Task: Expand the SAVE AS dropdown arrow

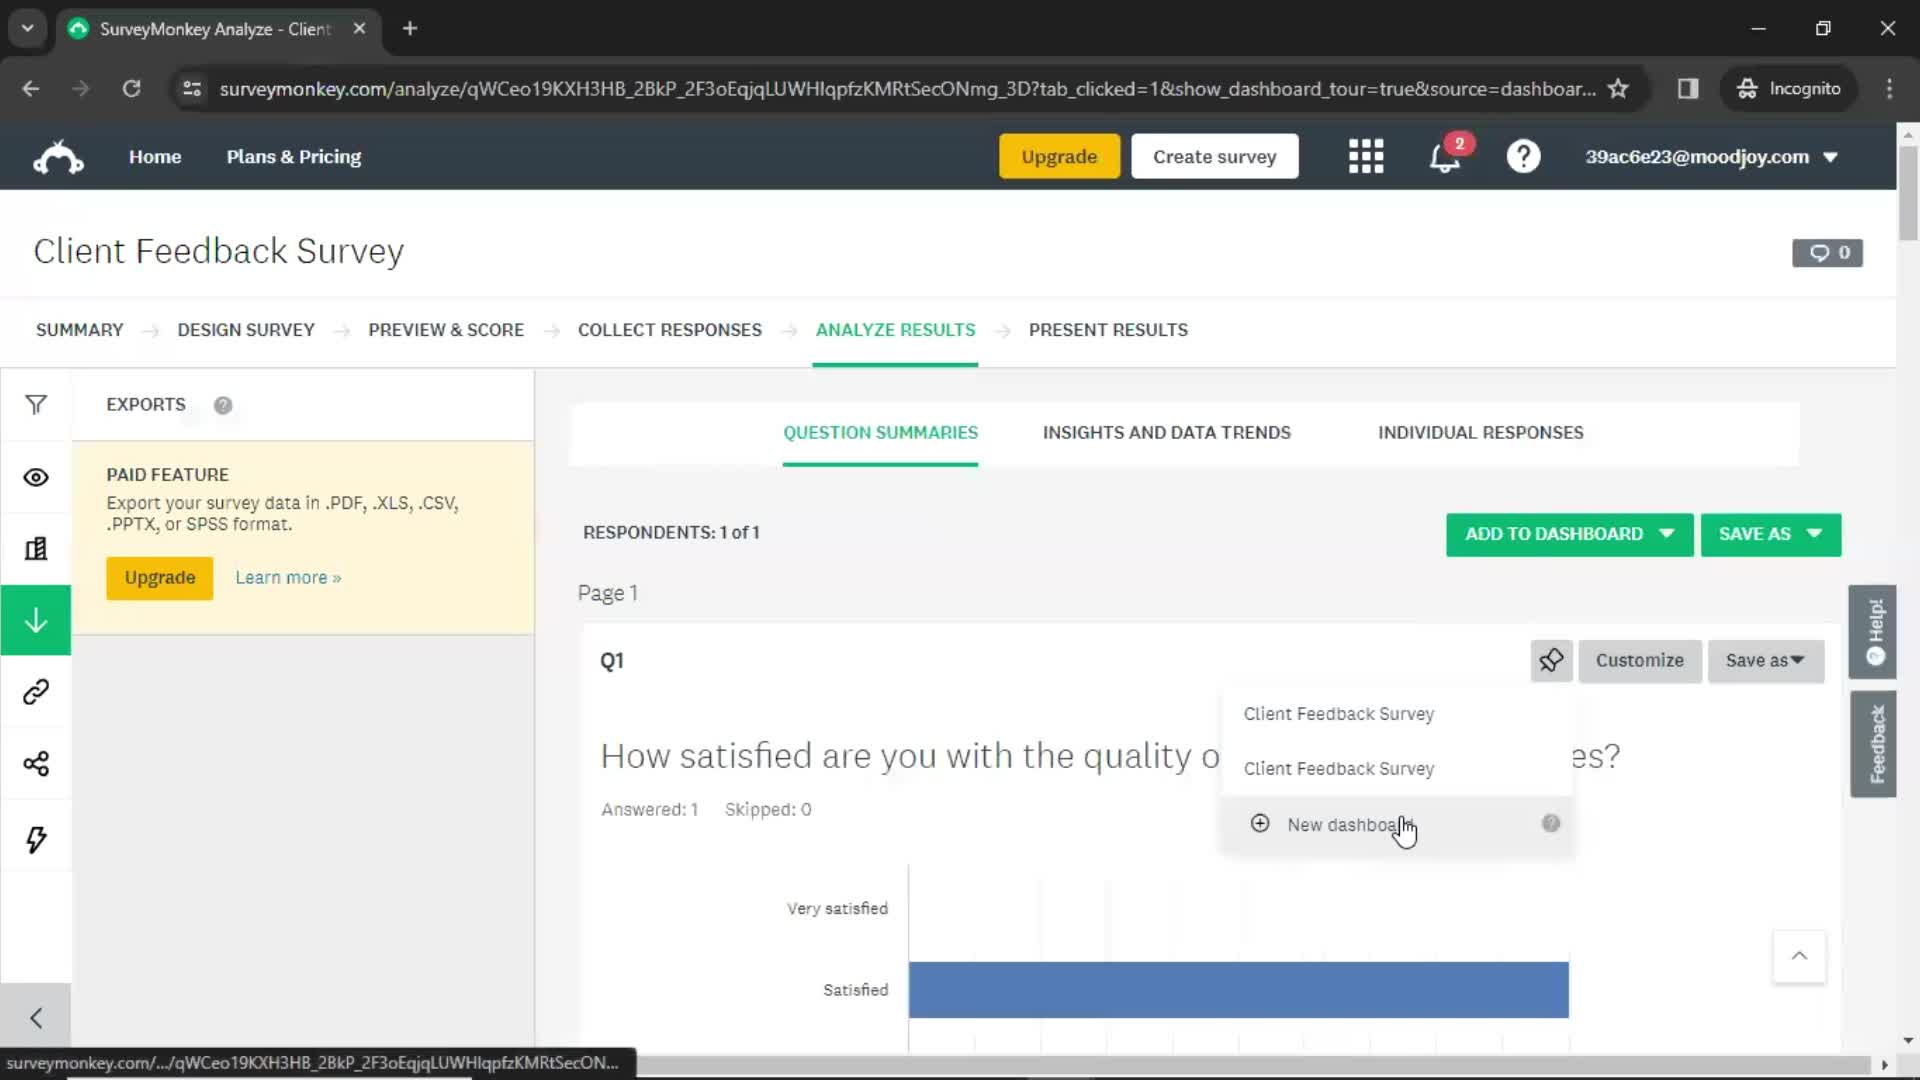Action: pos(1817,533)
